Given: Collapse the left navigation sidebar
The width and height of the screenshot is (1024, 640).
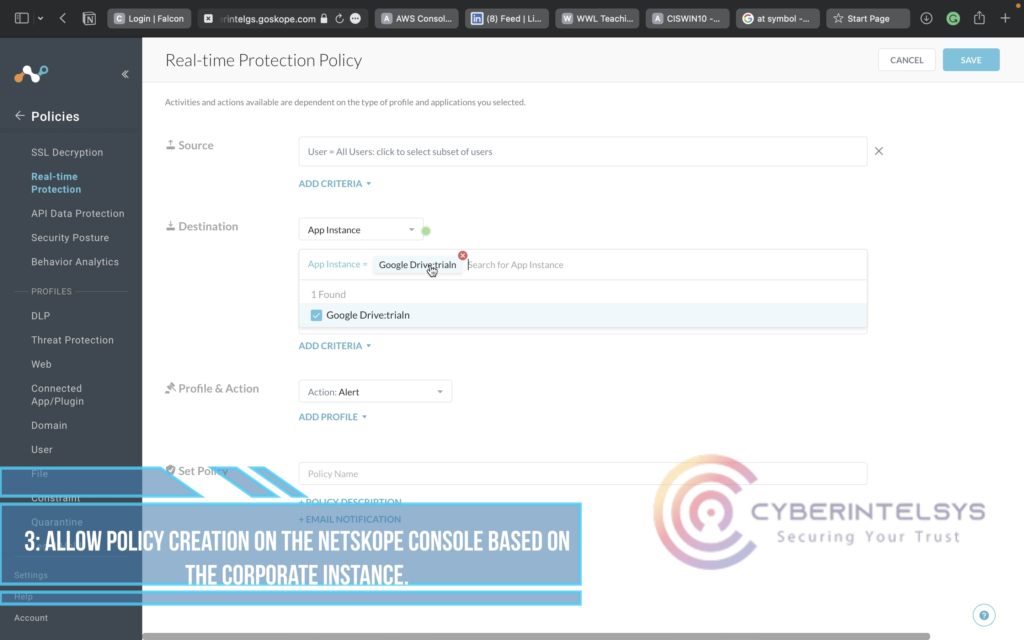Looking at the screenshot, I should coord(125,74).
